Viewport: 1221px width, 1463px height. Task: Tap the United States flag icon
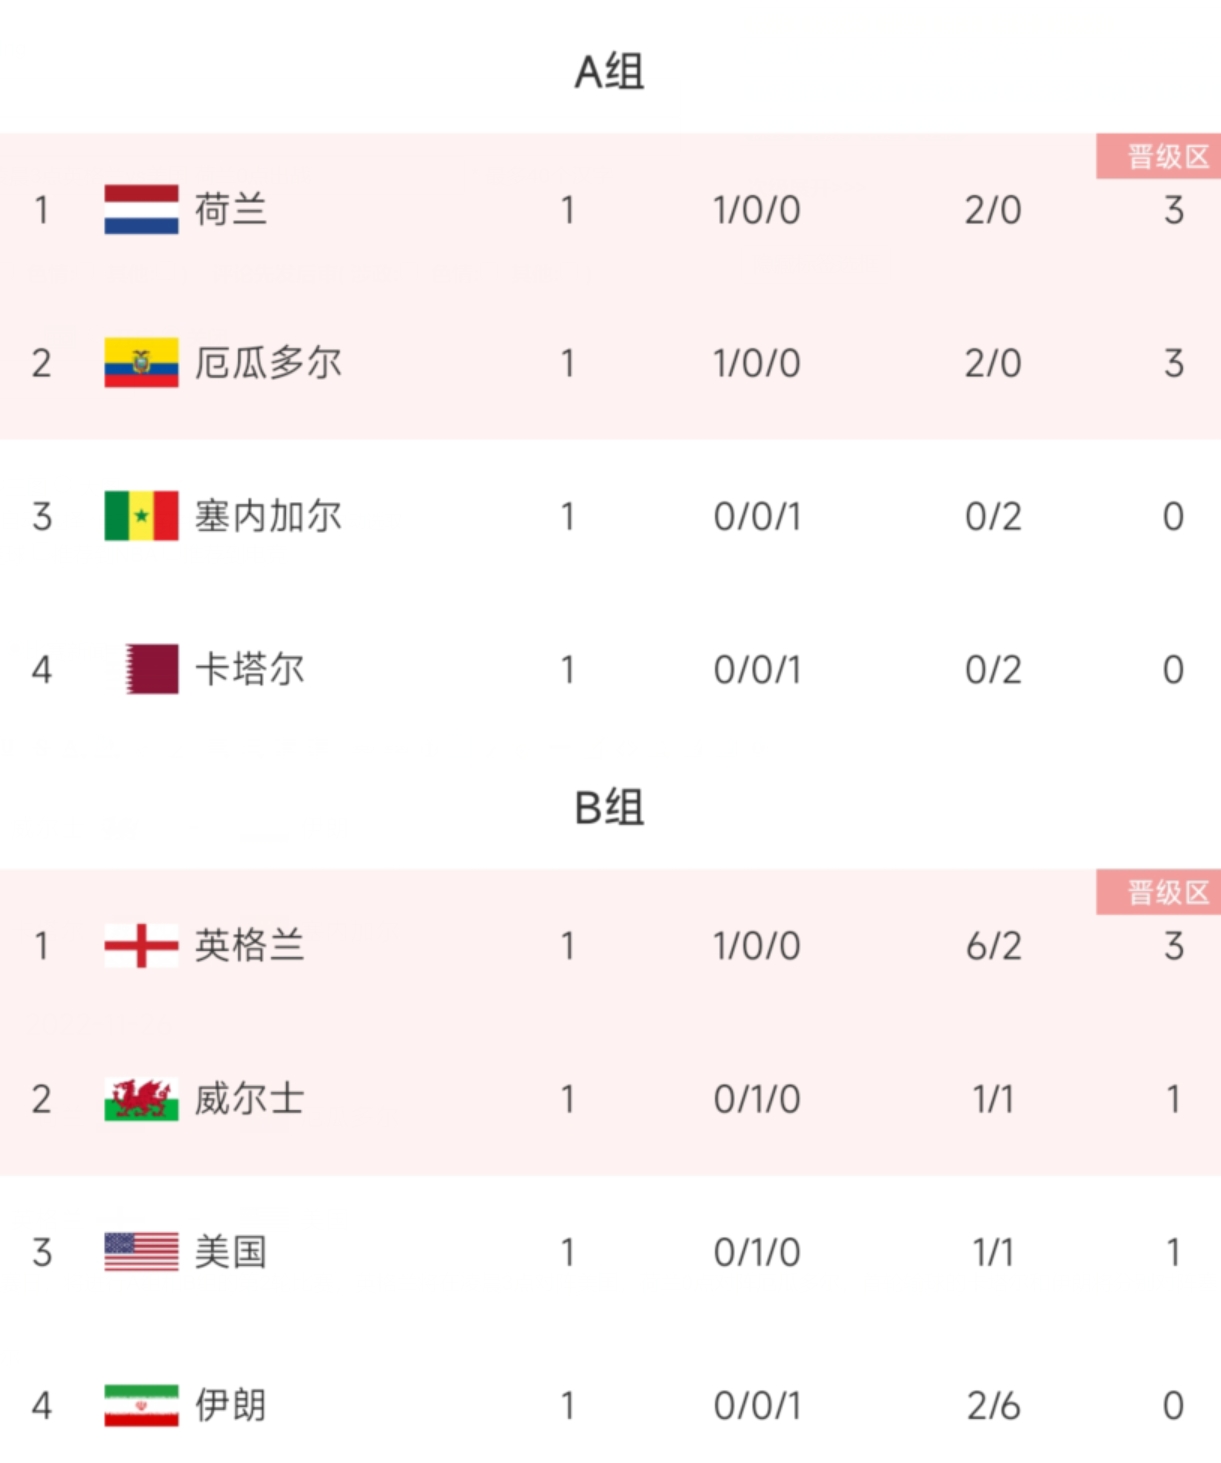[141, 1252]
